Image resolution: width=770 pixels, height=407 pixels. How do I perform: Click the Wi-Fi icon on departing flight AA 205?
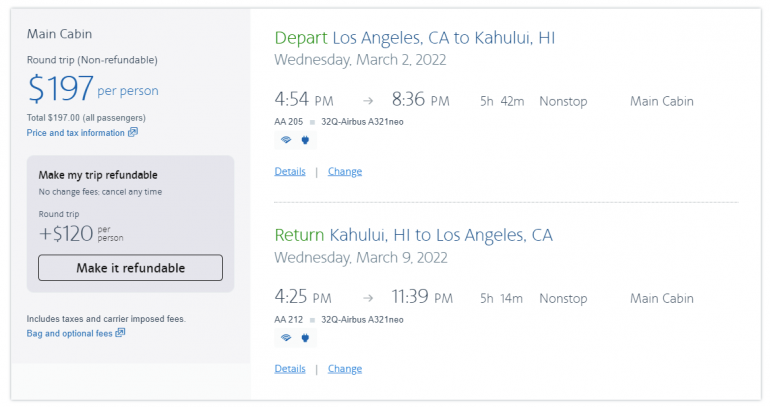[x=285, y=140]
